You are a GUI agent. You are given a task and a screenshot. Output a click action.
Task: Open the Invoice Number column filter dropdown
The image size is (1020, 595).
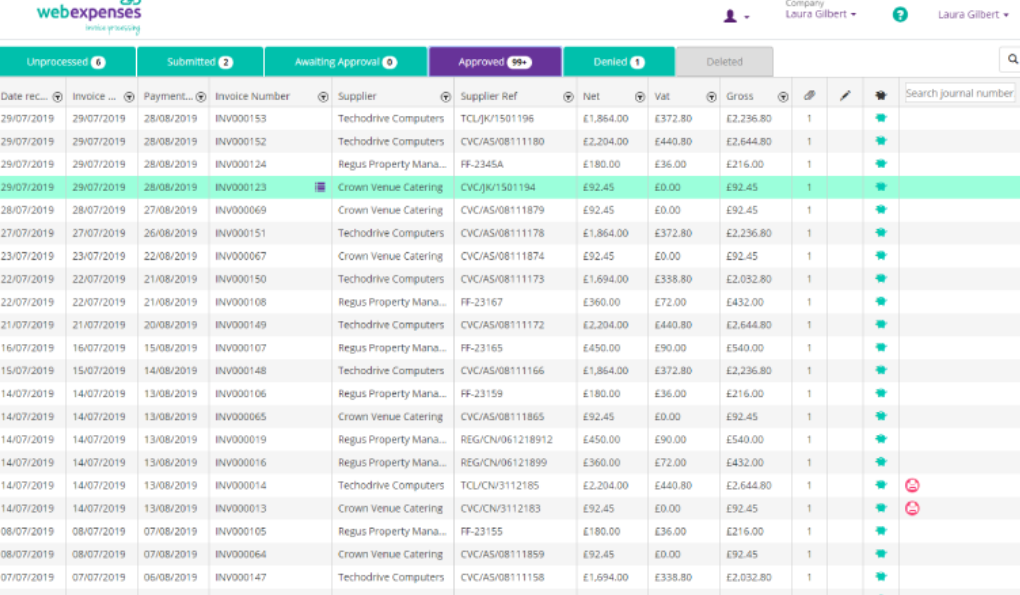pyautogui.click(x=323, y=97)
